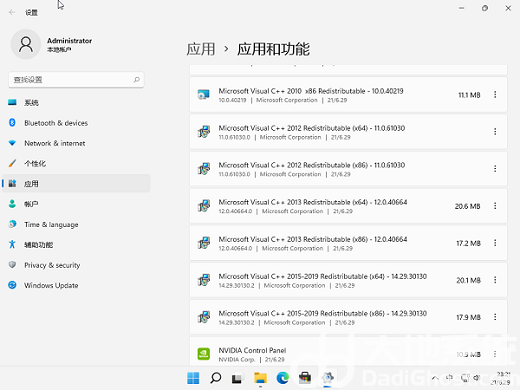The width and height of the screenshot is (520, 390).
Task: Open options for Visual C++ 2010 x86 Redistributable
Action: [495, 95]
